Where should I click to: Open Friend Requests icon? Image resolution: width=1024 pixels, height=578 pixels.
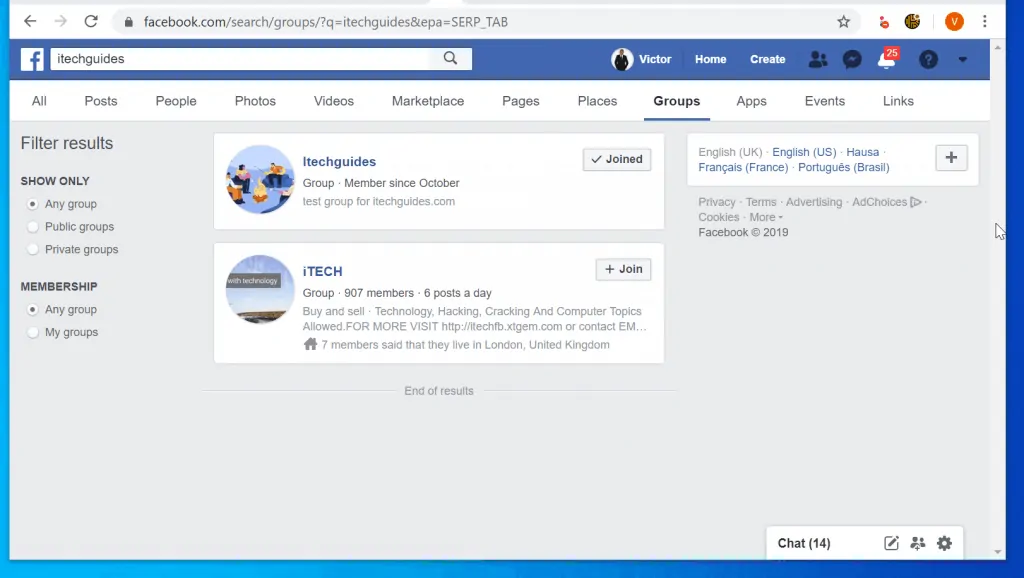(818, 59)
